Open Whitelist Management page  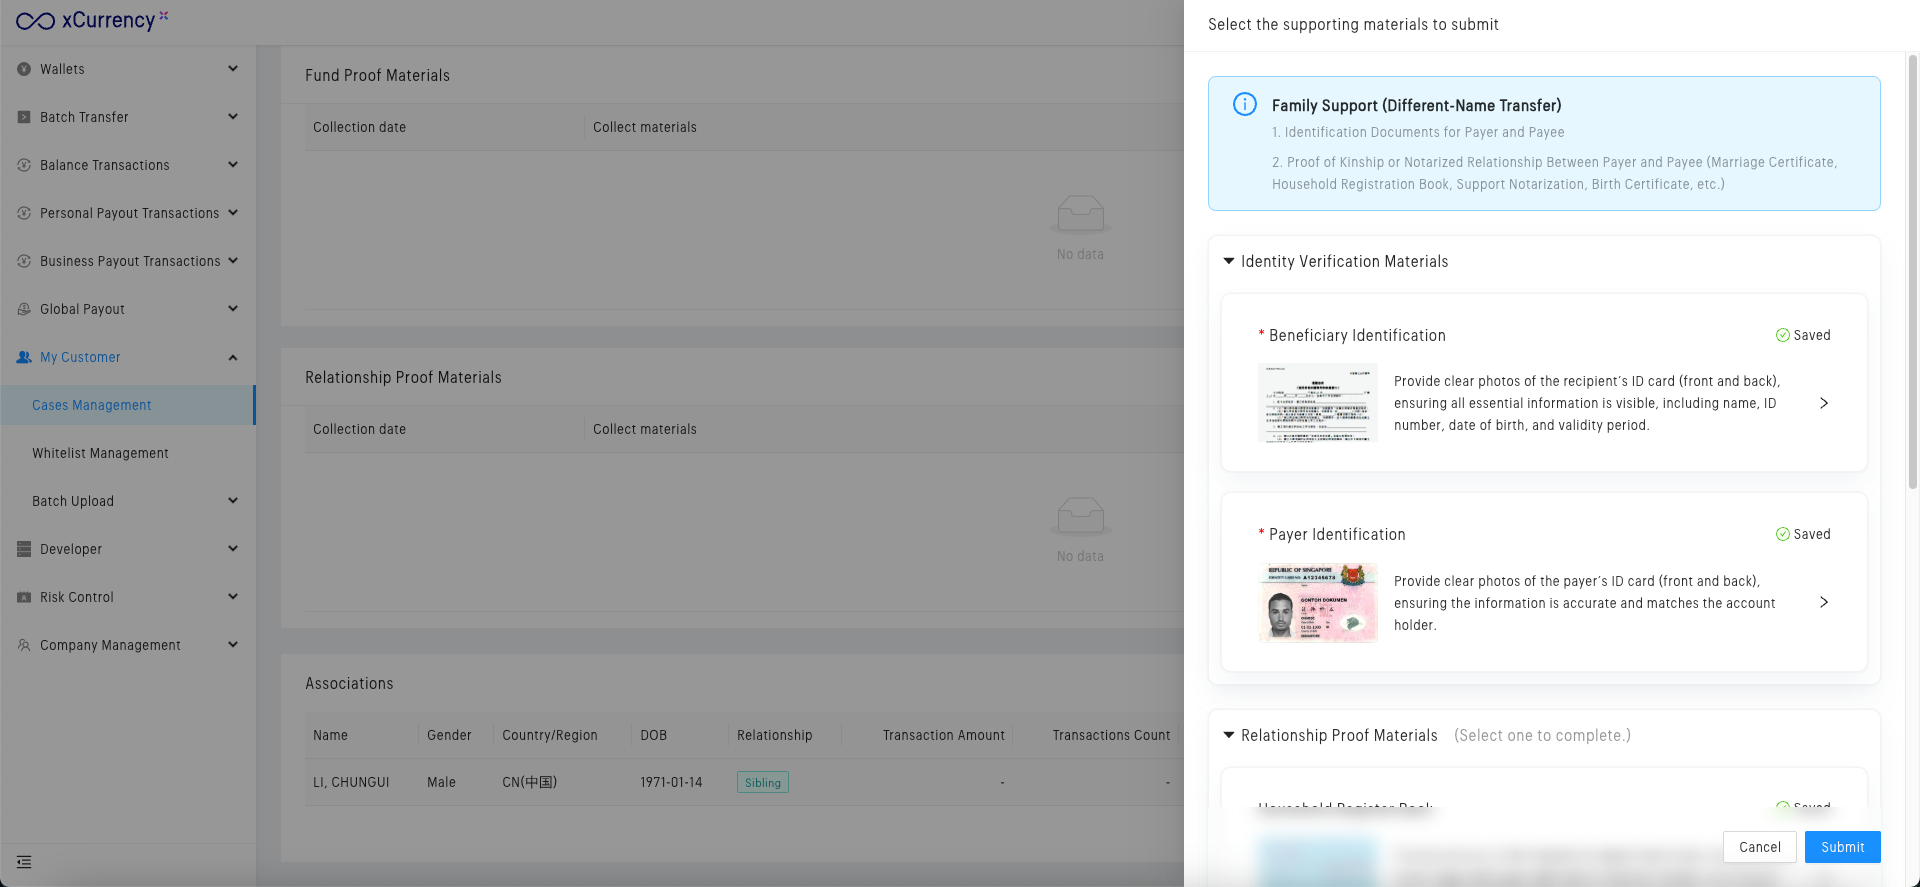pyautogui.click(x=100, y=453)
